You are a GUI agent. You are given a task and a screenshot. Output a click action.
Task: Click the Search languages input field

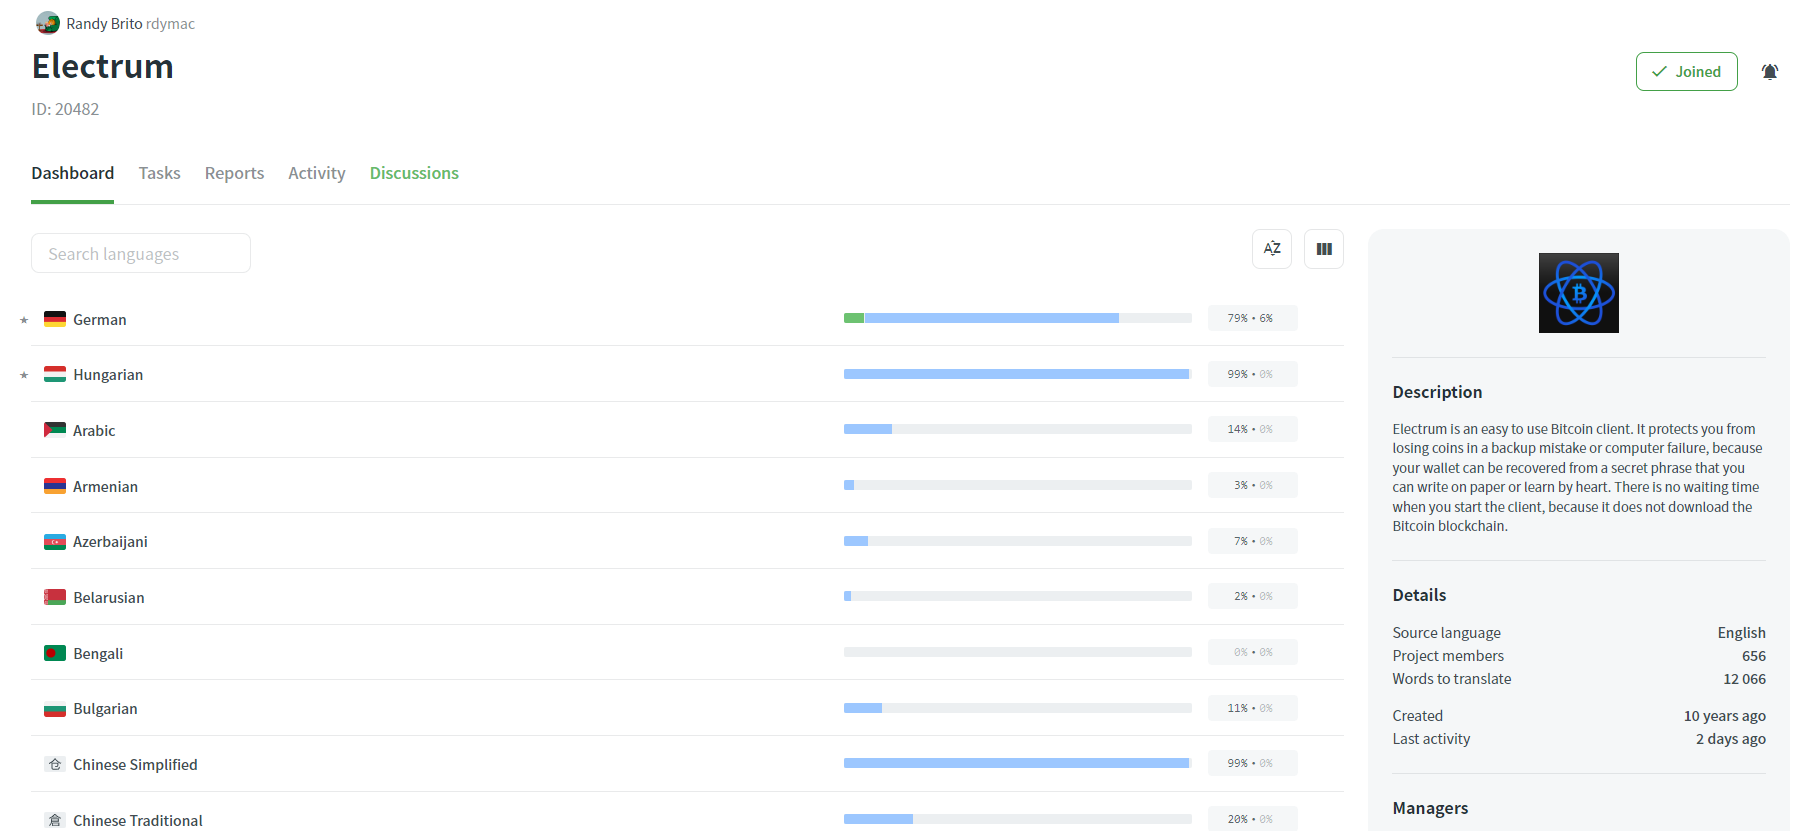141,254
